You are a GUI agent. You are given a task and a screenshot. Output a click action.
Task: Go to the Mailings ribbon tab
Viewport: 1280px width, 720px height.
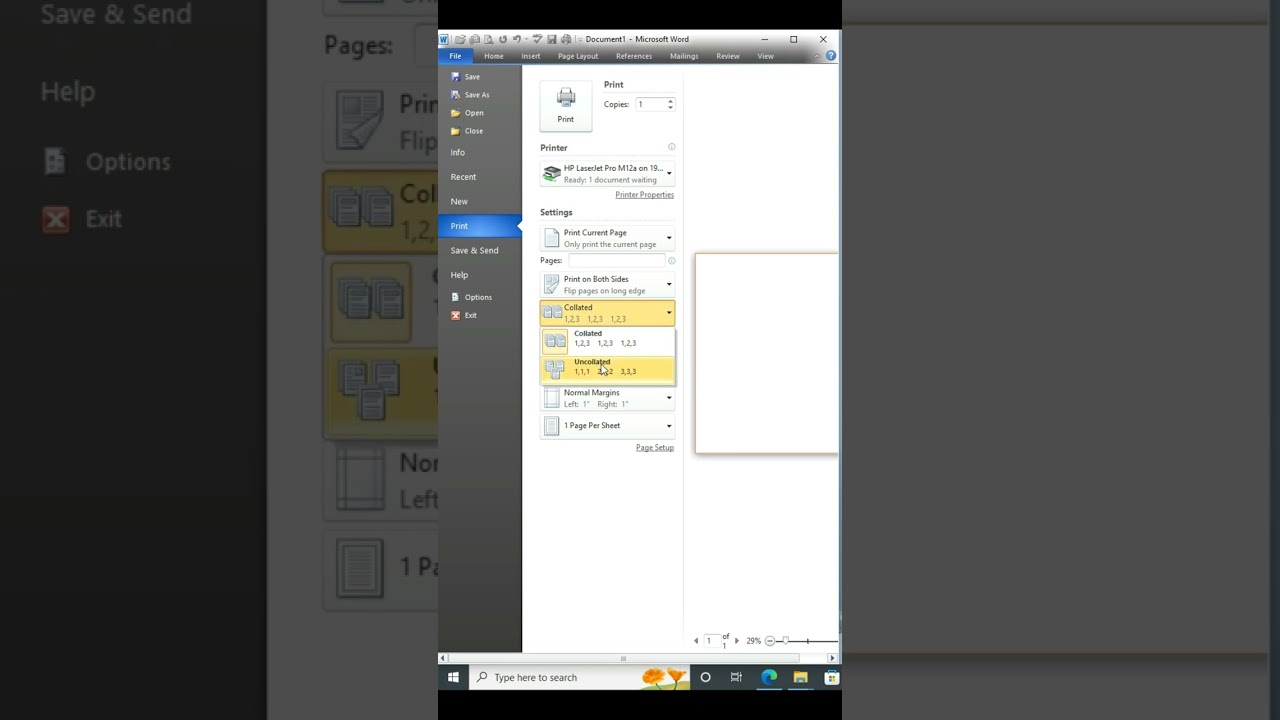click(x=684, y=56)
